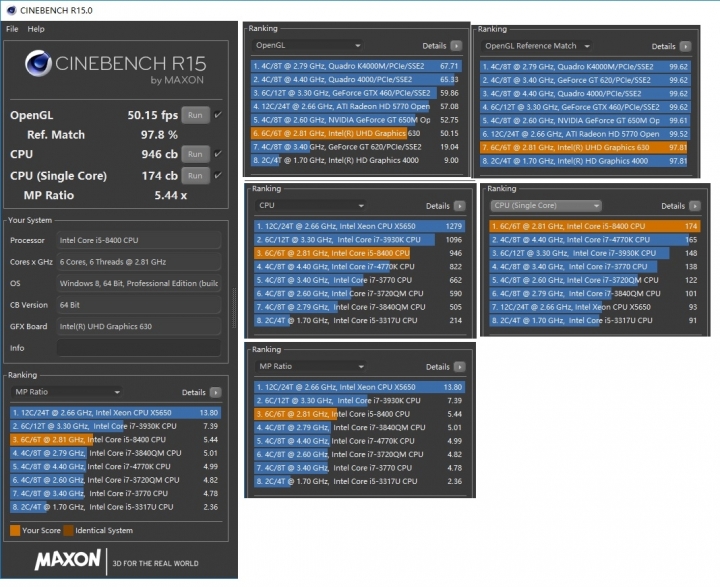Click the Your Score orange swatch
Screen dimensions: 720x587
pyautogui.click(x=15, y=531)
